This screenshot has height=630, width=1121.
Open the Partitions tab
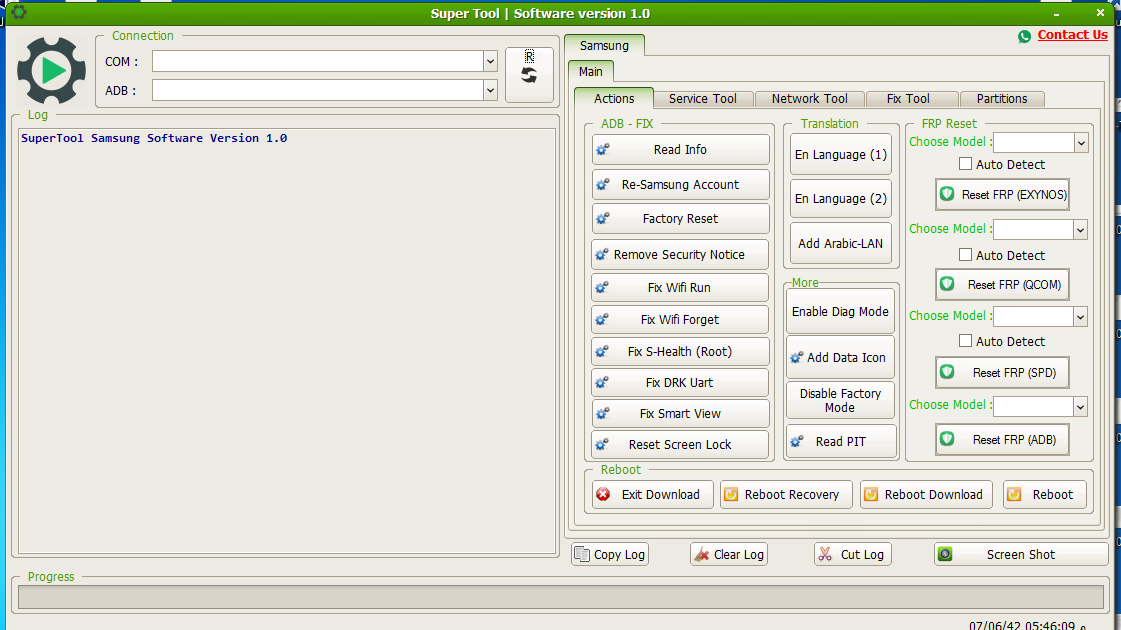coord(1002,99)
